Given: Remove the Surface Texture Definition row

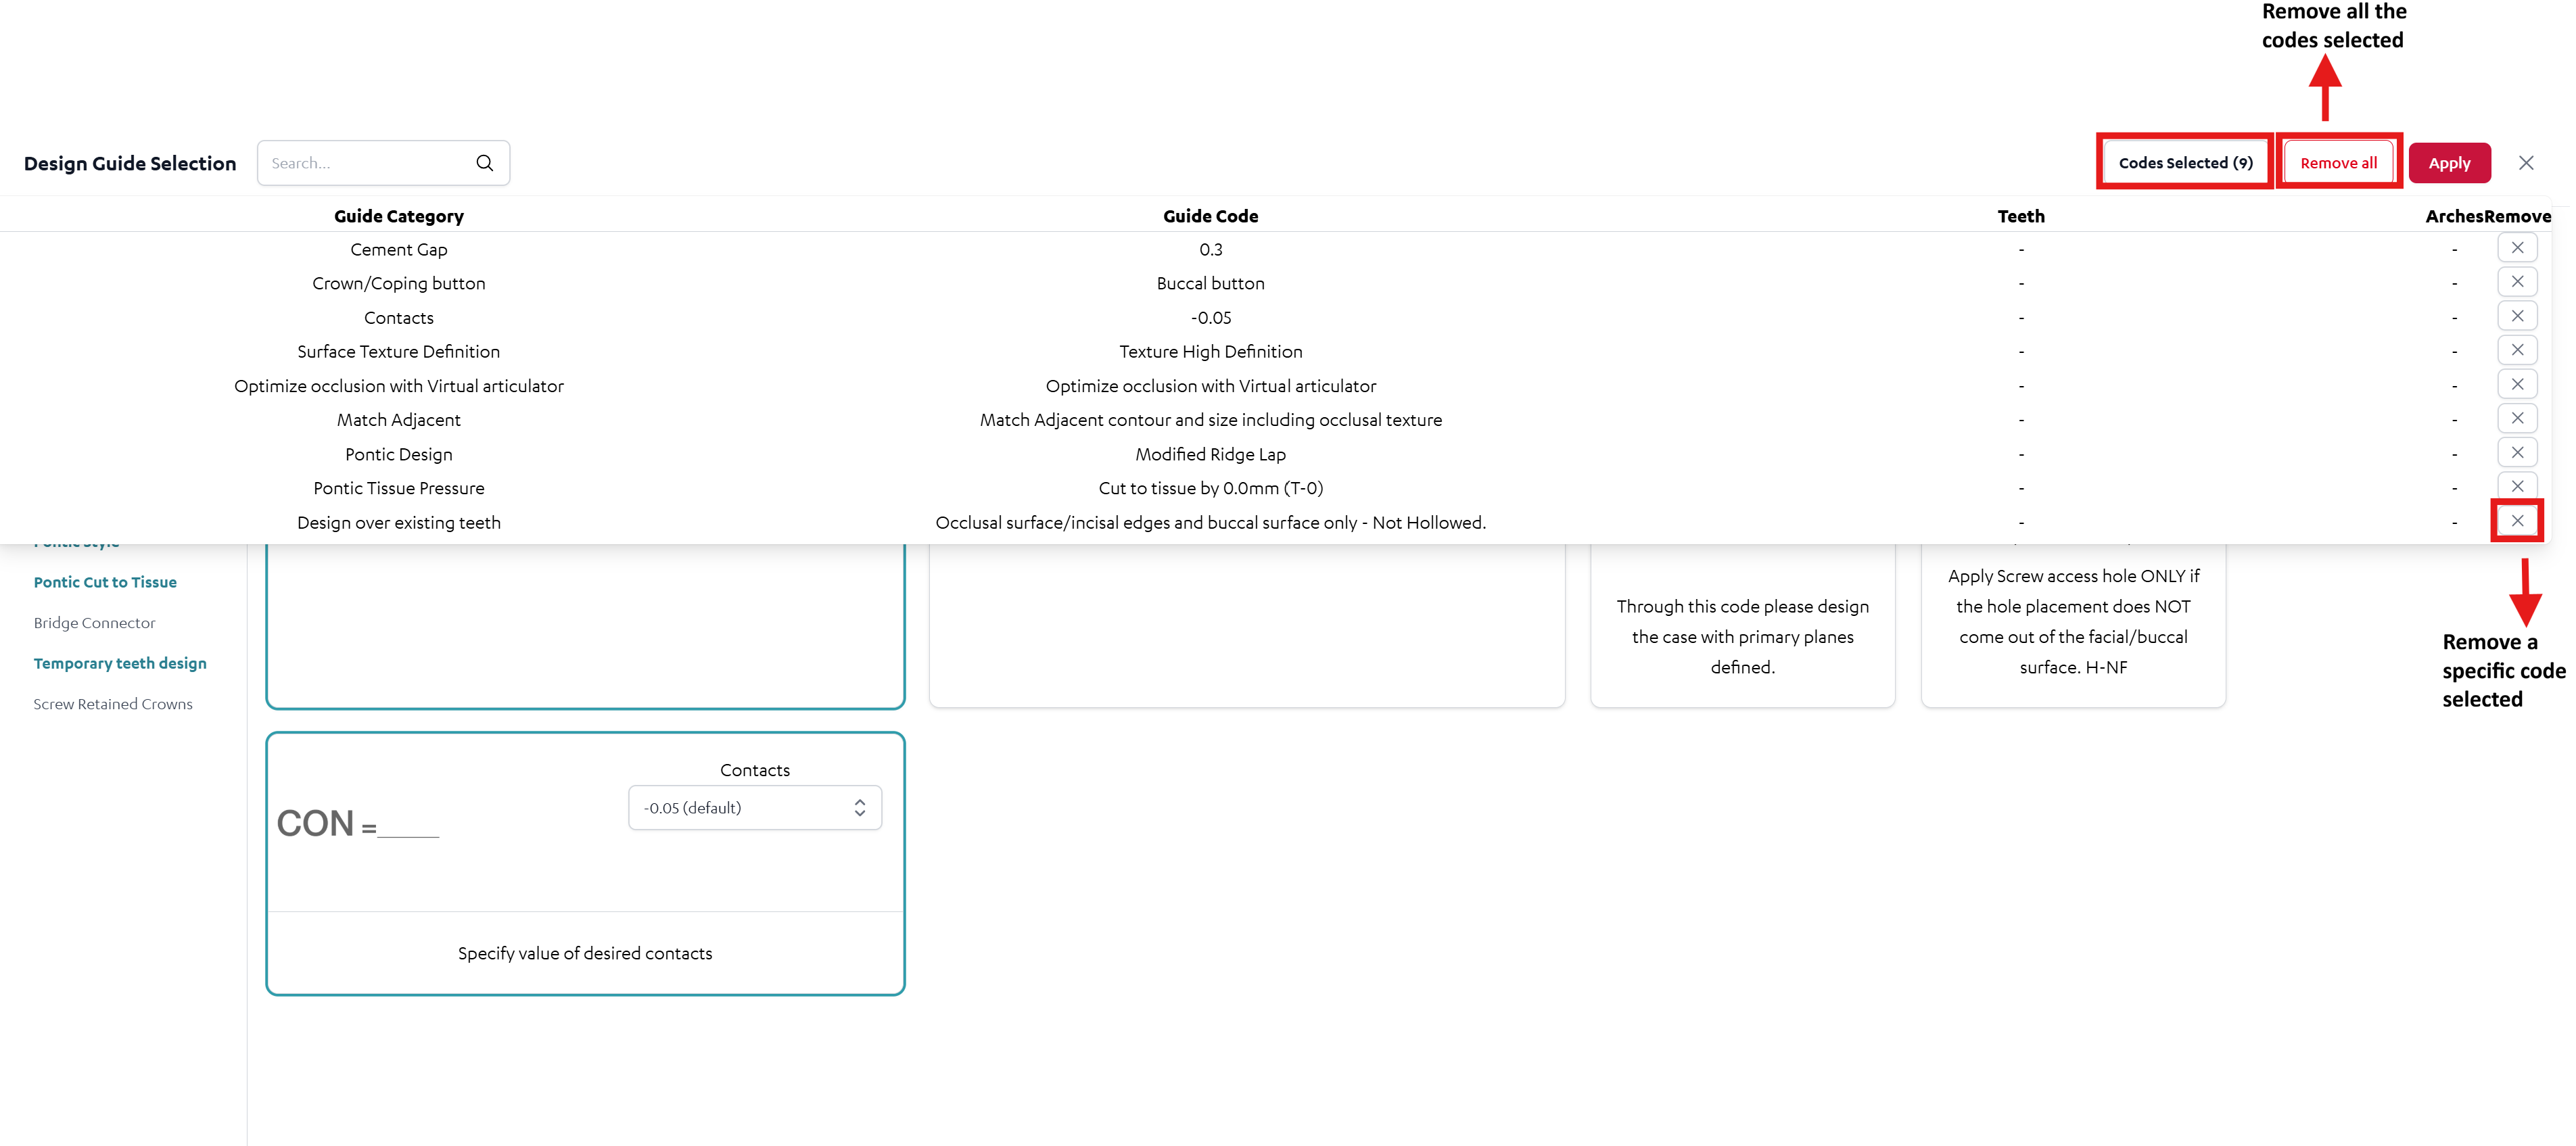Looking at the screenshot, I should point(2517,350).
